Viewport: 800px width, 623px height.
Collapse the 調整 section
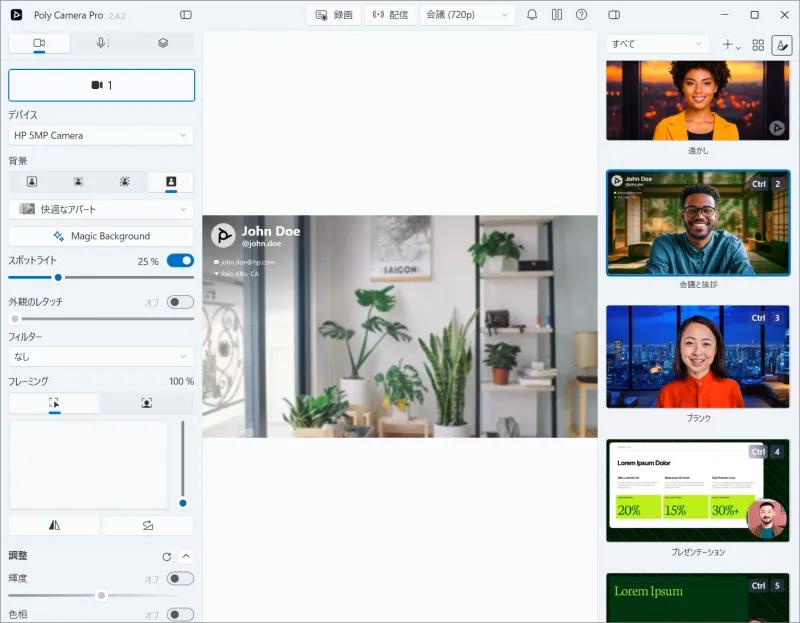point(186,557)
